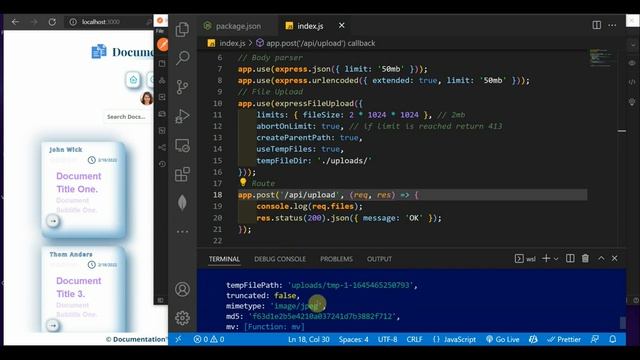Open notifications bell

coord(613,339)
